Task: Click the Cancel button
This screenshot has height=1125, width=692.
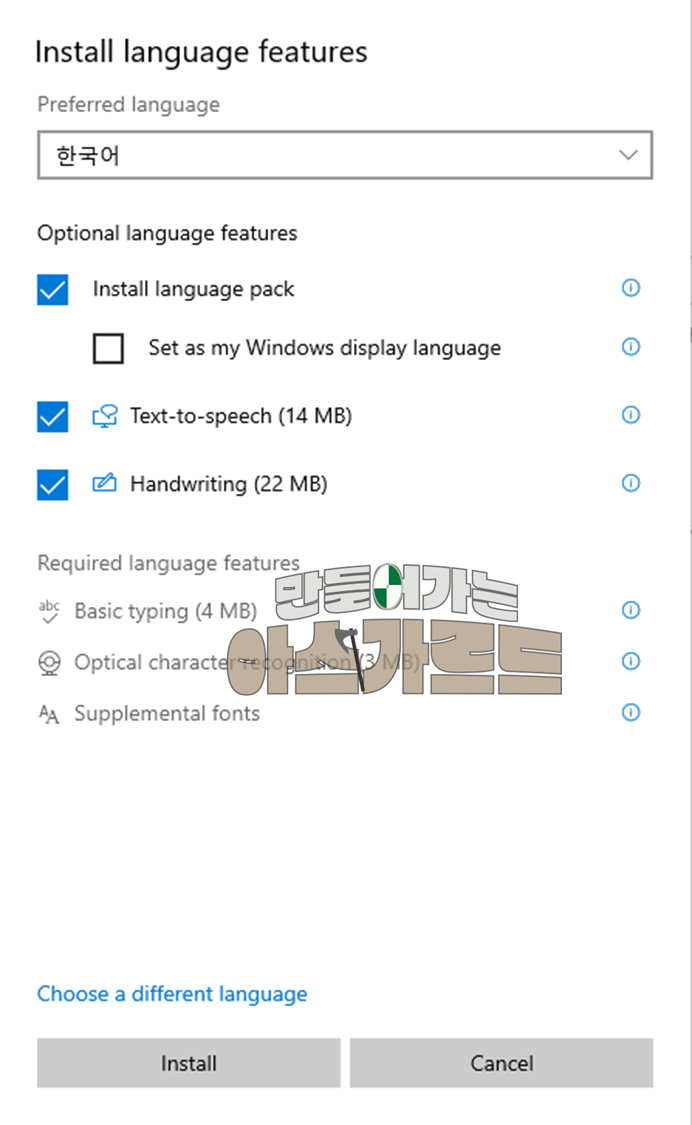Action: pos(502,1063)
